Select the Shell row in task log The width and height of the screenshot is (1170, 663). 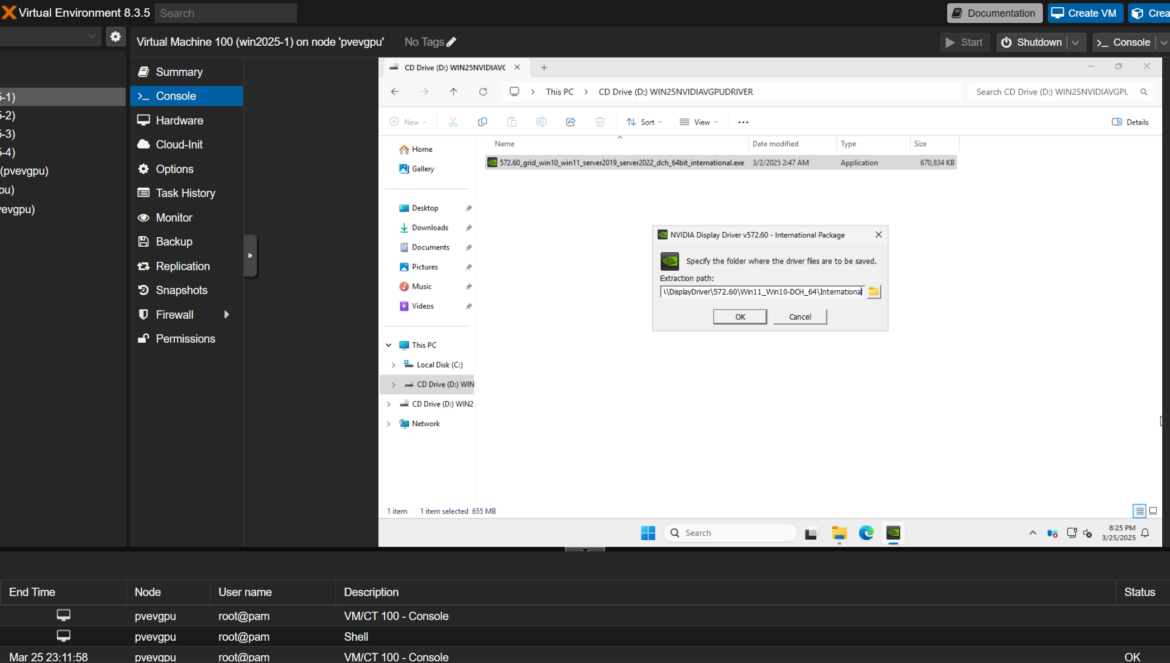(585, 637)
